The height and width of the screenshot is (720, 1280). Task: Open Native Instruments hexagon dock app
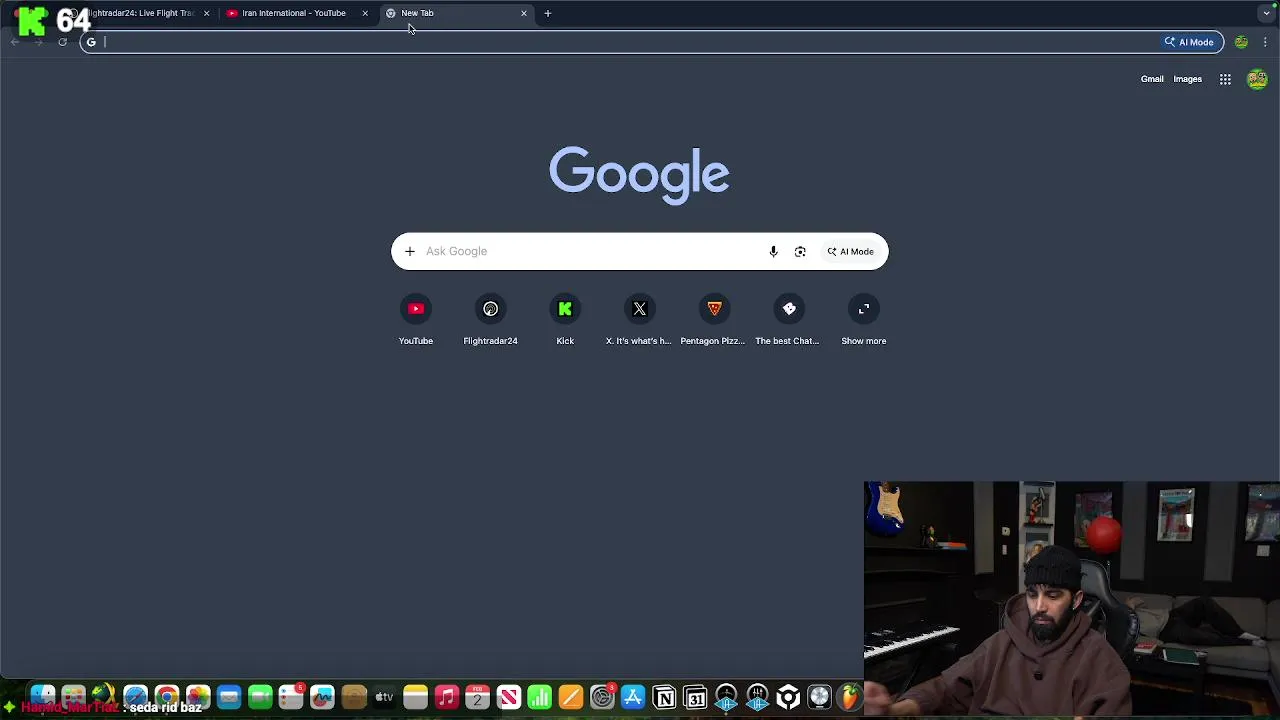pos(788,696)
